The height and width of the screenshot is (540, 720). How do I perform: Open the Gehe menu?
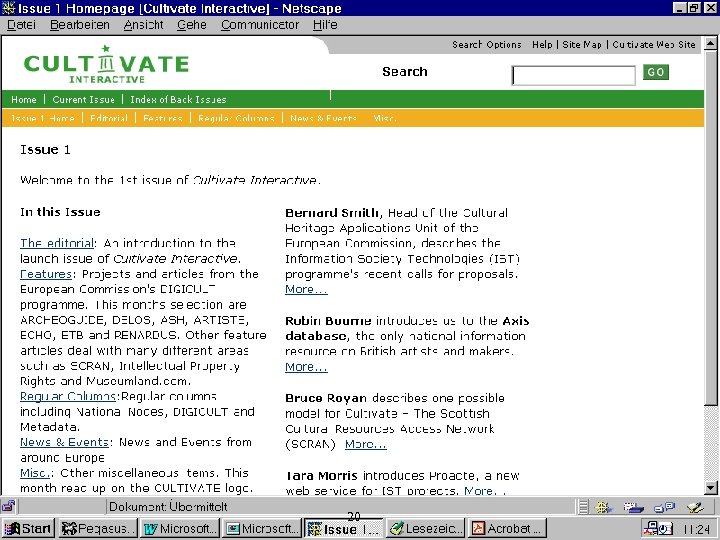(191, 25)
